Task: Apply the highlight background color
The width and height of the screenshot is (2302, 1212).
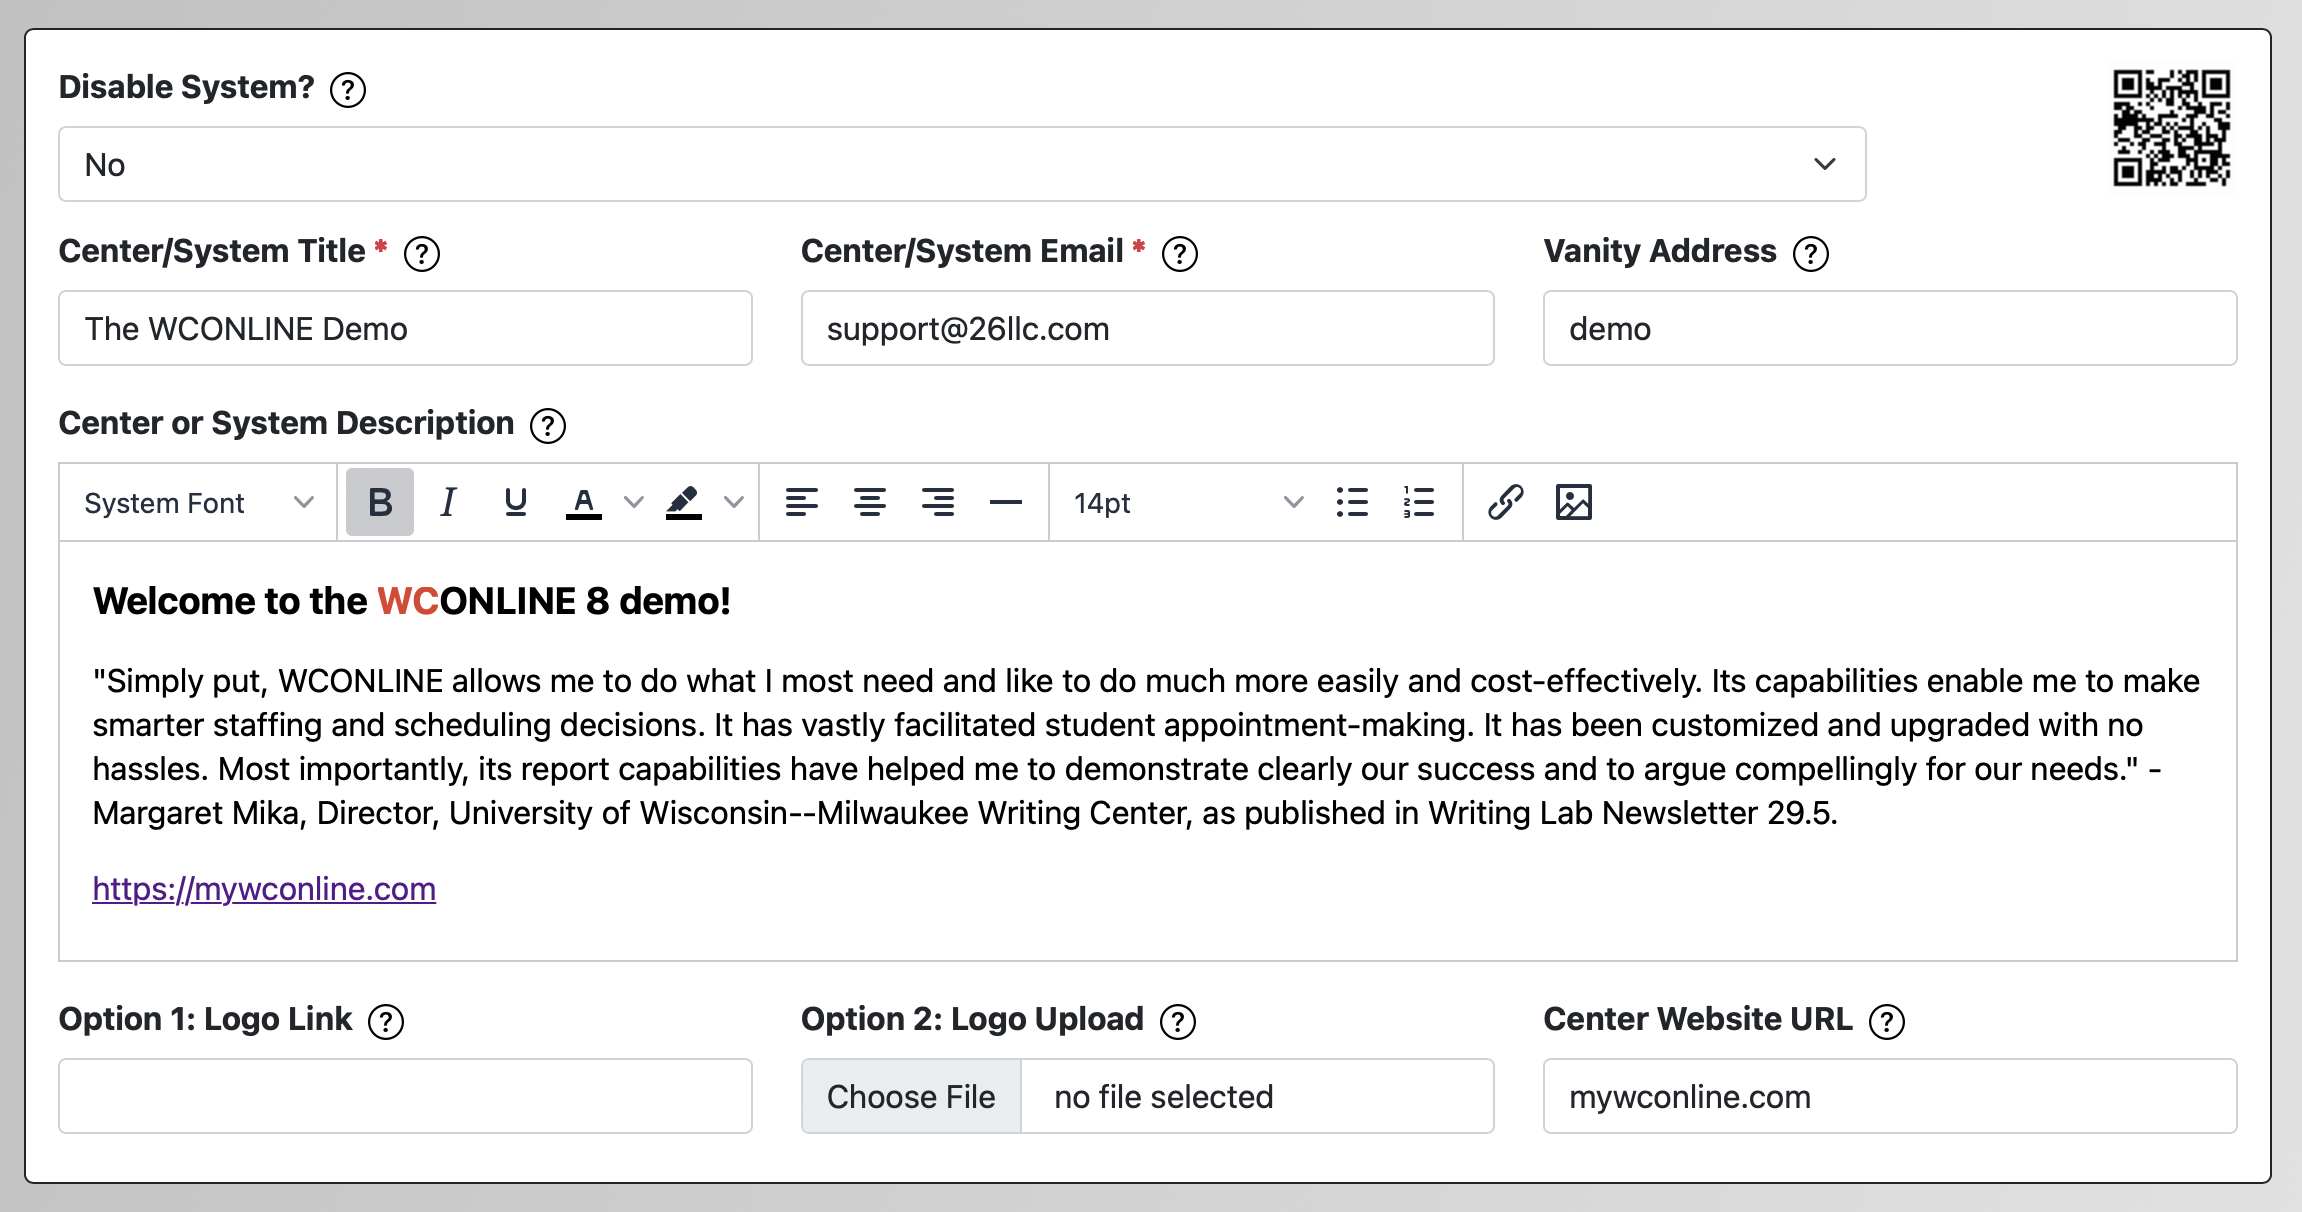Action: [x=683, y=502]
